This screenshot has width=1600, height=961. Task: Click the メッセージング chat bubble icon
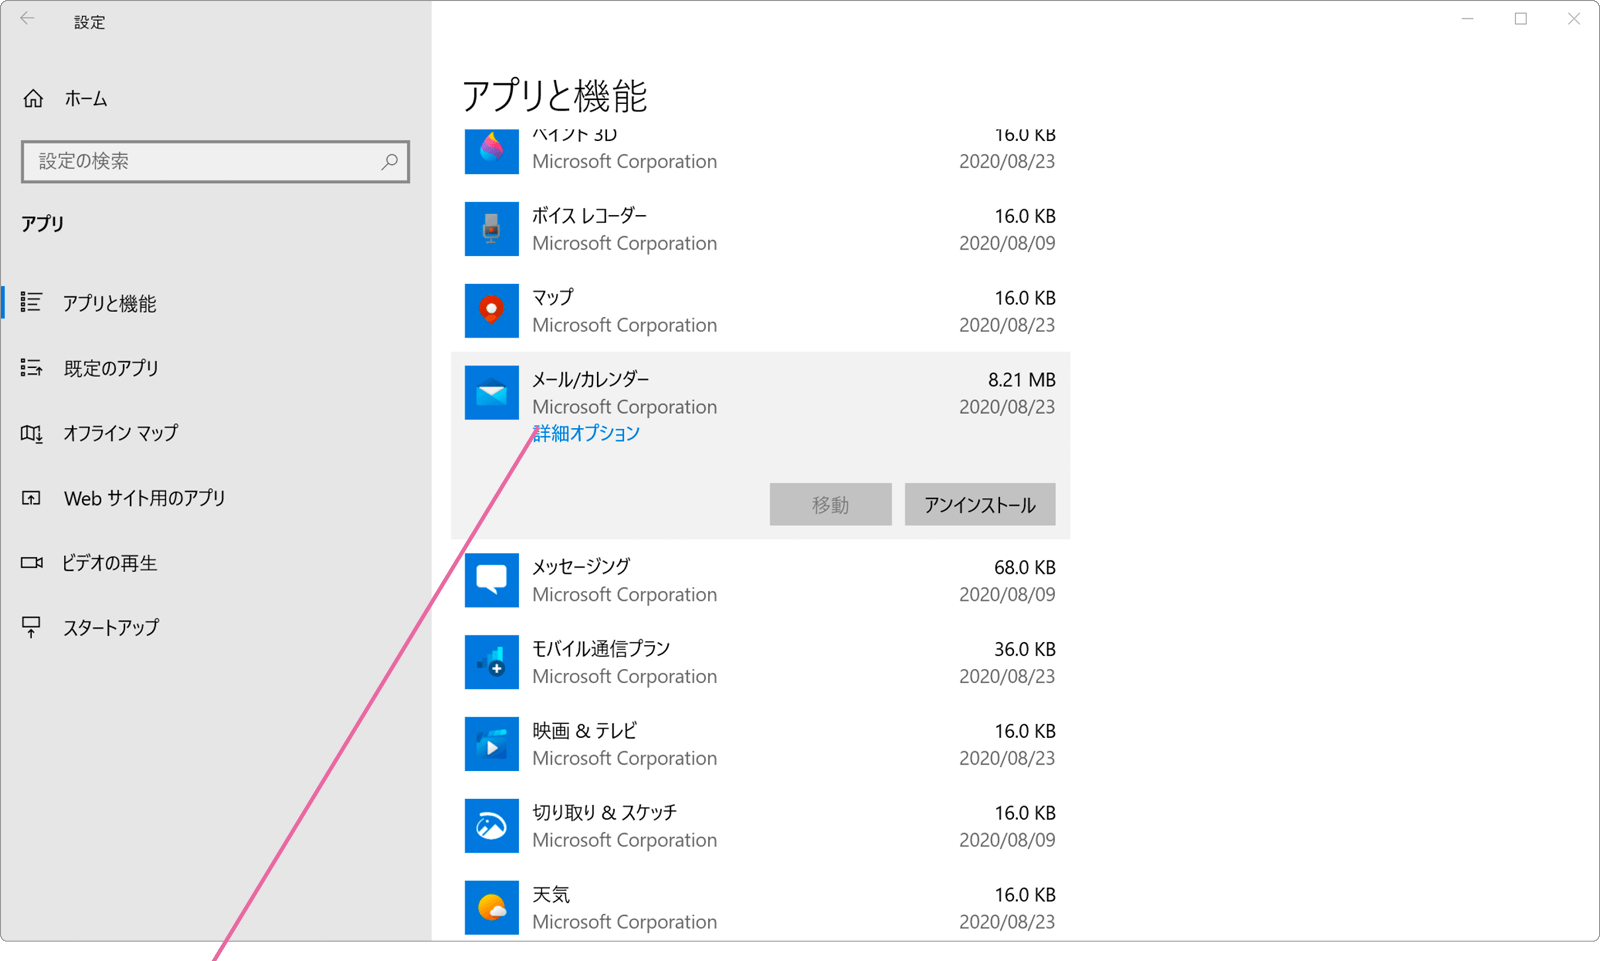pos(491,580)
